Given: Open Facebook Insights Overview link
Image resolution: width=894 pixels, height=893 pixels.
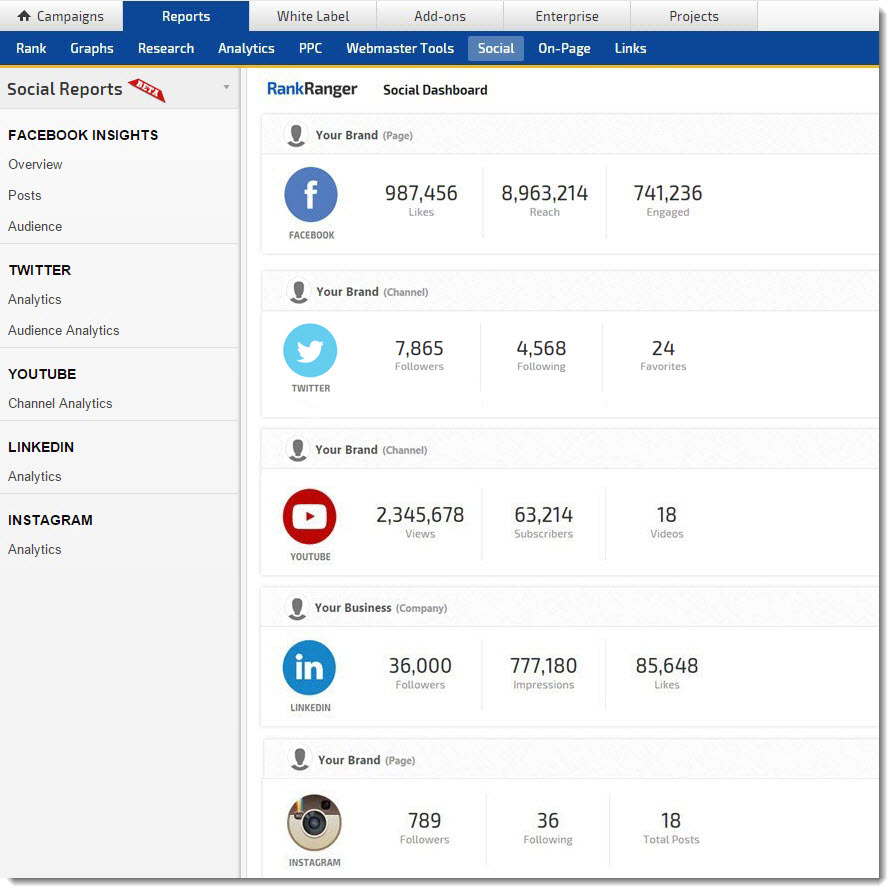Looking at the screenshot, I should click(x=35, y=164).
